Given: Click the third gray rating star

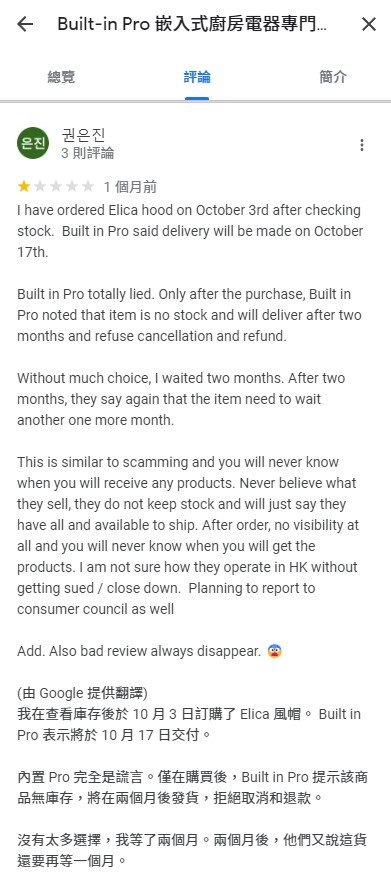Looking at the screenshot, I should click(x=56, y=186).
